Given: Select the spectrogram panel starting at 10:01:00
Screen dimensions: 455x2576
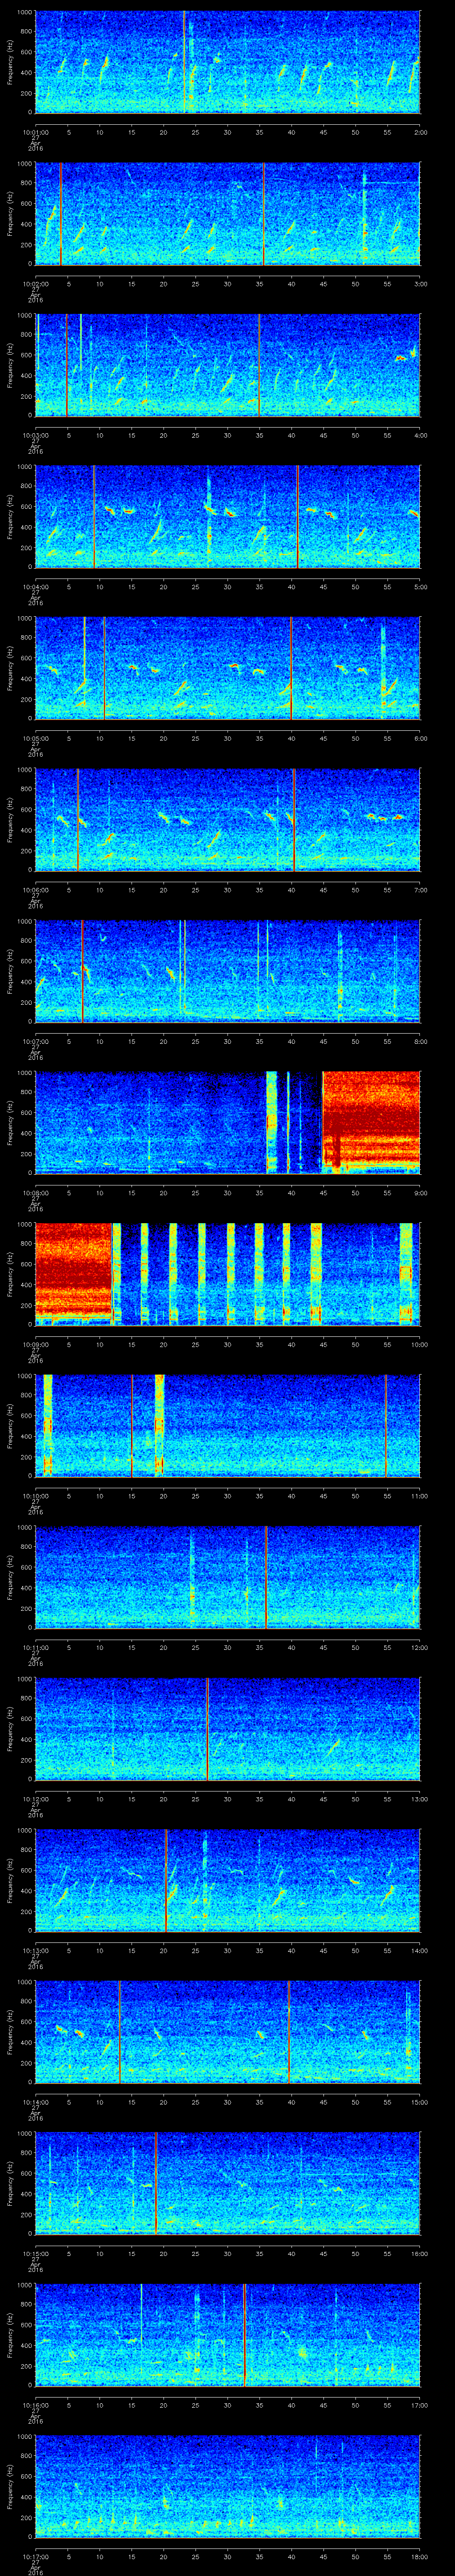Looking at the screenshot, I should (227, 62).
